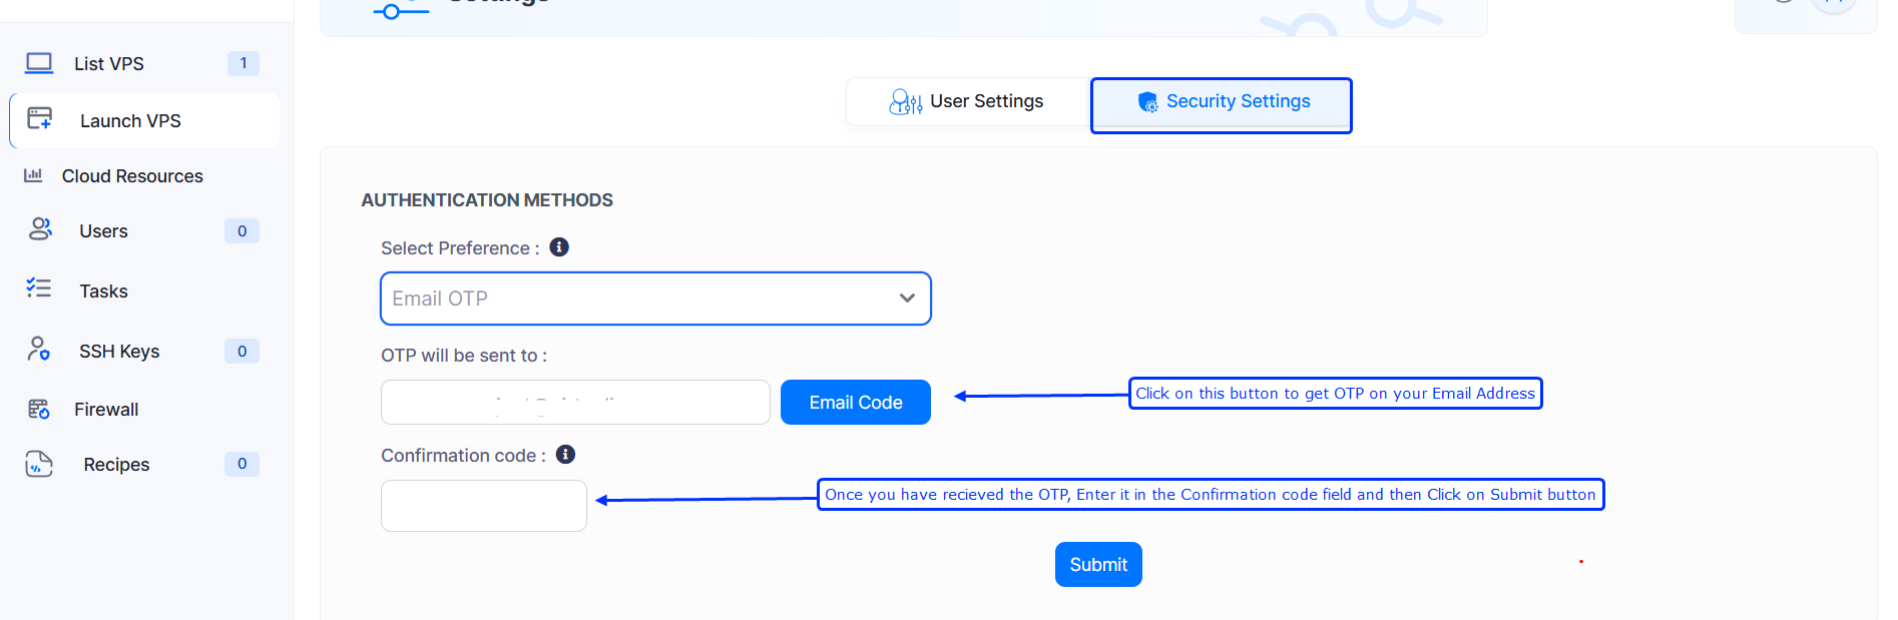Go to Cloud Resources in sidebar

[132, 176]
